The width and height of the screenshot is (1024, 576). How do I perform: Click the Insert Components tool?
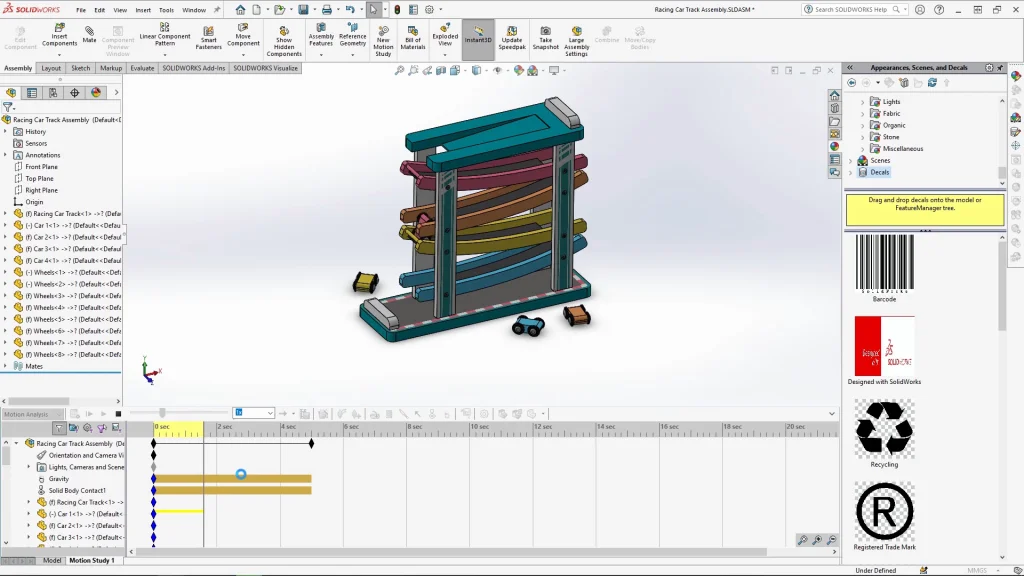coord(59,36)
